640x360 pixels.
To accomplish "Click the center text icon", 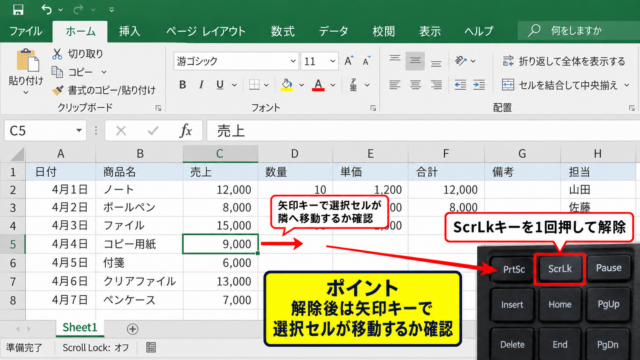I will coord(415,85).
